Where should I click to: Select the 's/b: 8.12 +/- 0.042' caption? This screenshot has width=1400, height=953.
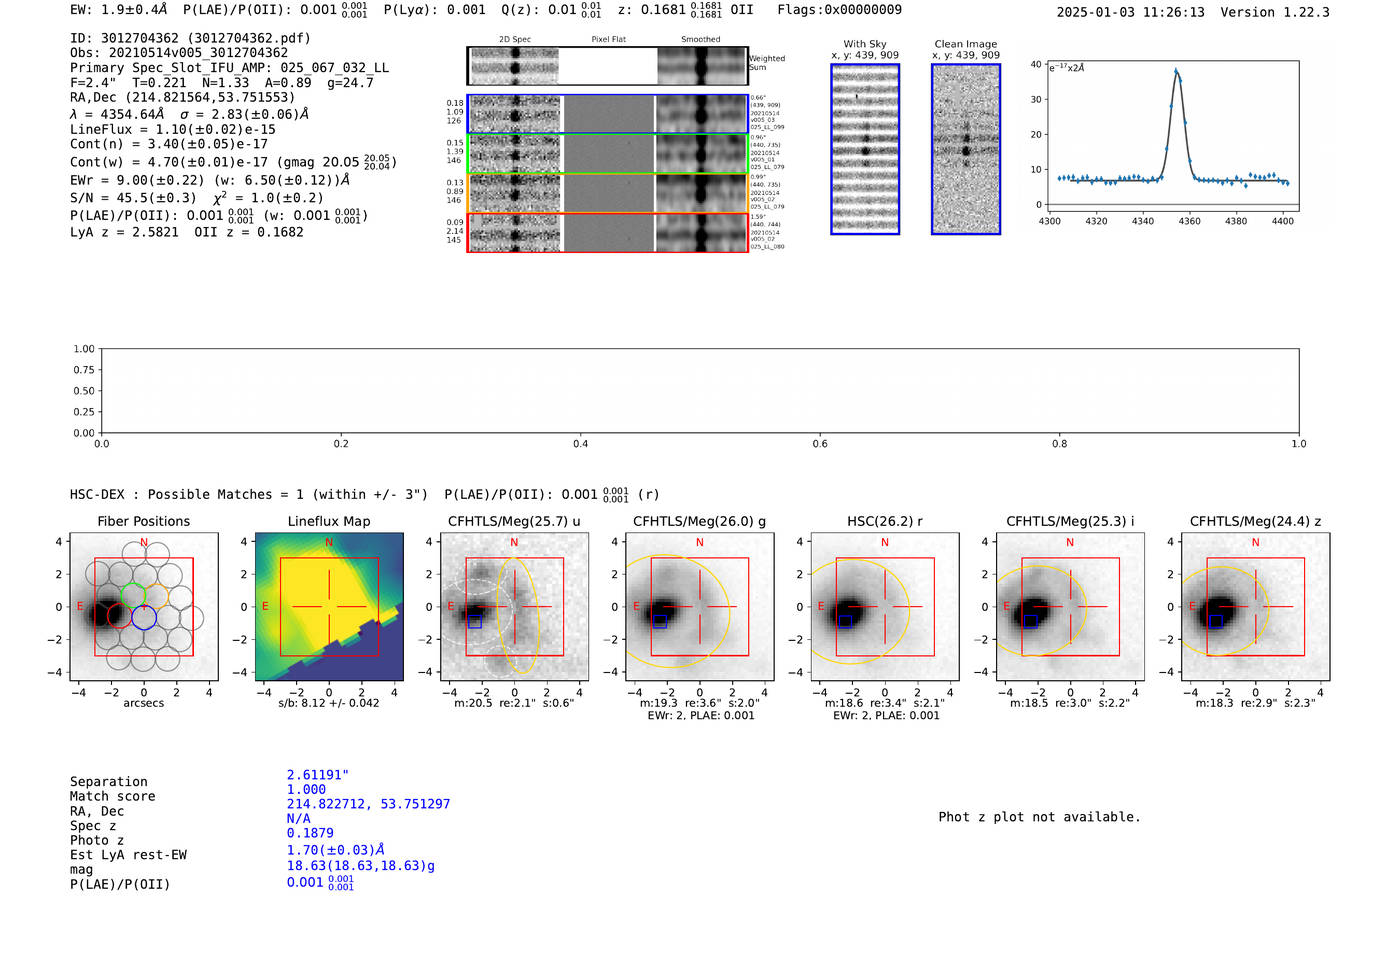click(x=329, y=703)
